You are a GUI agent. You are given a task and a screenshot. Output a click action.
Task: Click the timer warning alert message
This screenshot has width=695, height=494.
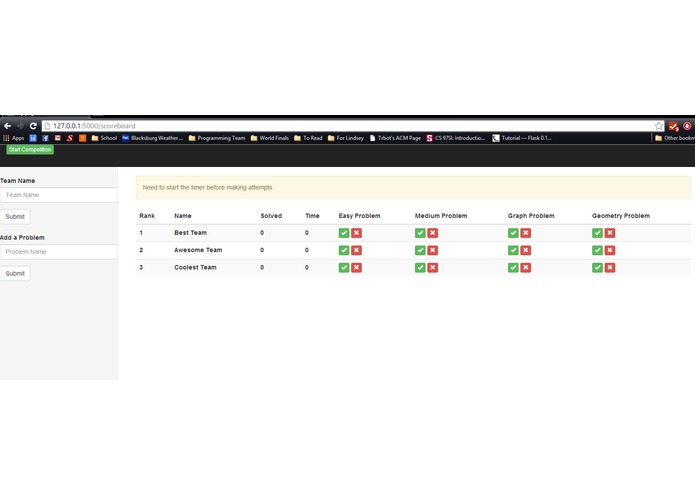pyautogui.click(x=413, y=187)
